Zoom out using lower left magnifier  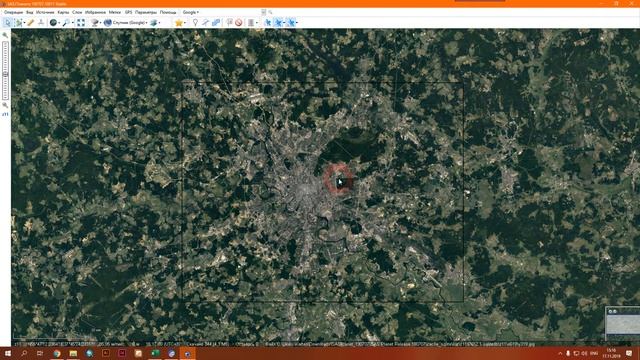5,105
